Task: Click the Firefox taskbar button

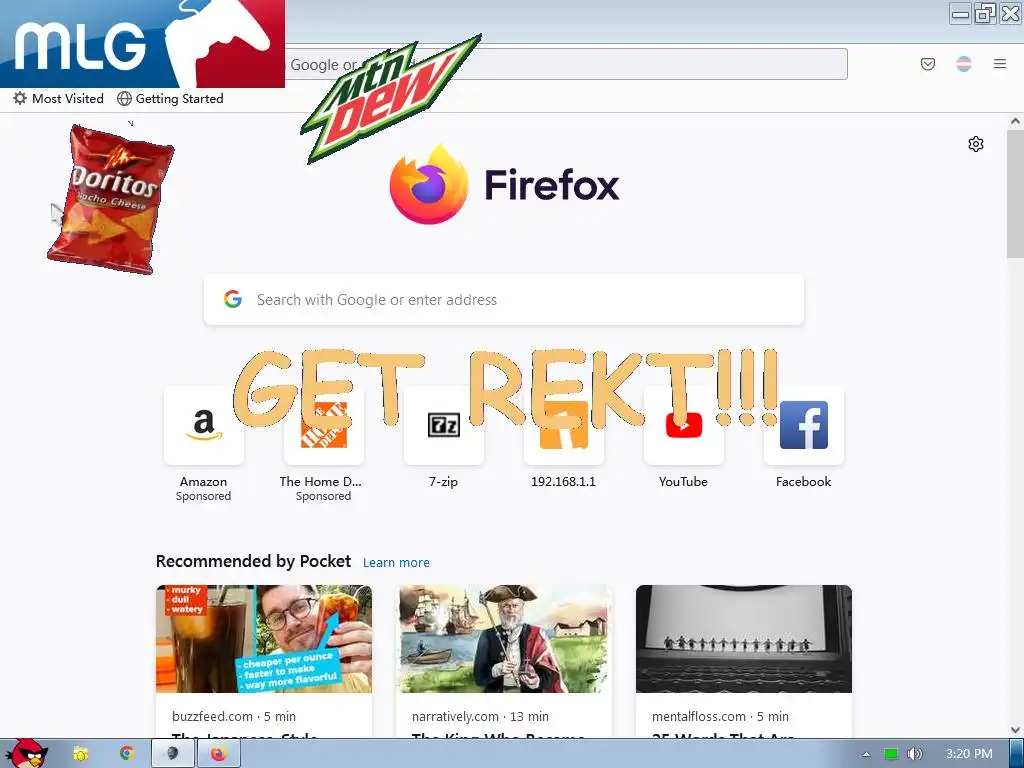Action: click(x=219, y=754)
